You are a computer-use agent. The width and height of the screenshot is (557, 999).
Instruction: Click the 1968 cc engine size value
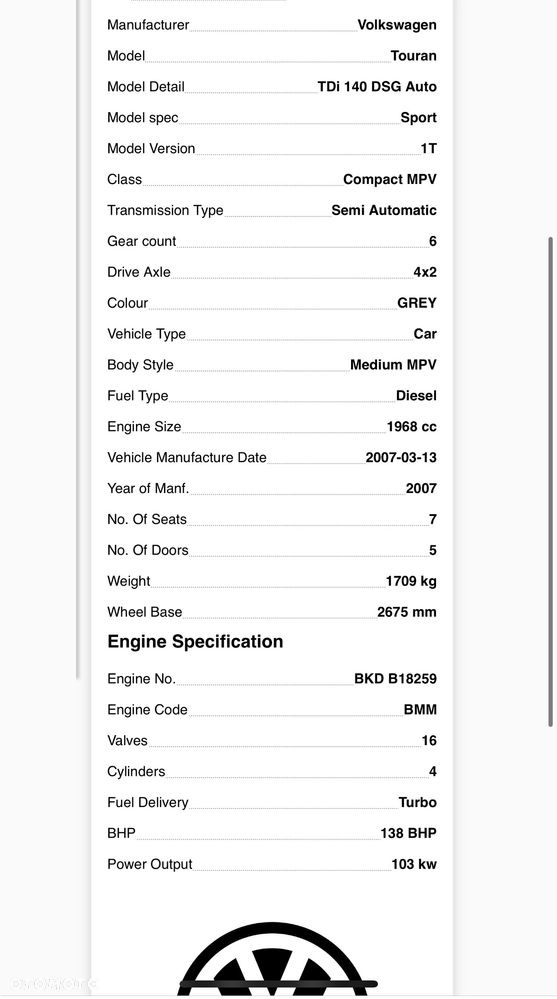click(412, 427)
